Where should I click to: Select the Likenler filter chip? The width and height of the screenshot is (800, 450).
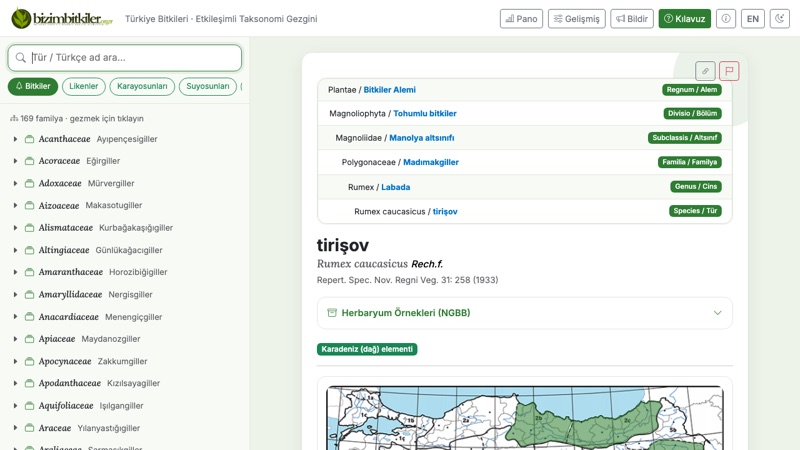84,86
